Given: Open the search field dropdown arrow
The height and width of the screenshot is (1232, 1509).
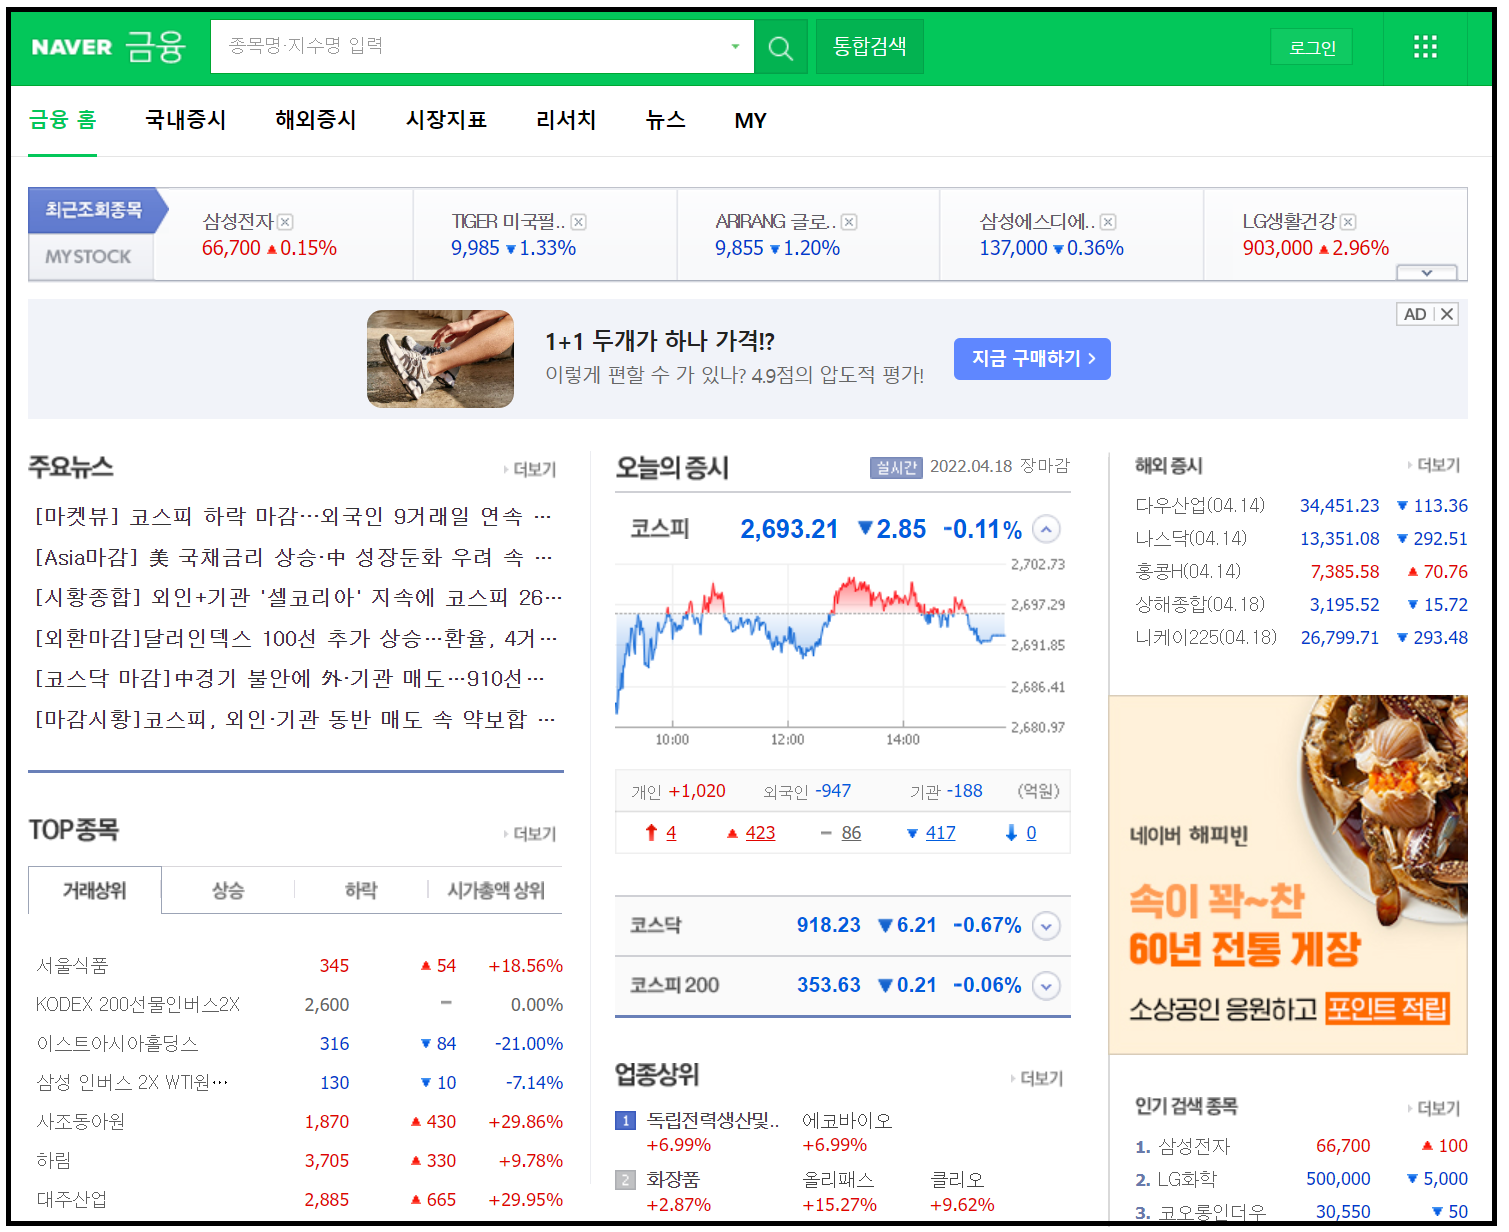Looking at the screenshot, I should [735, 46].
